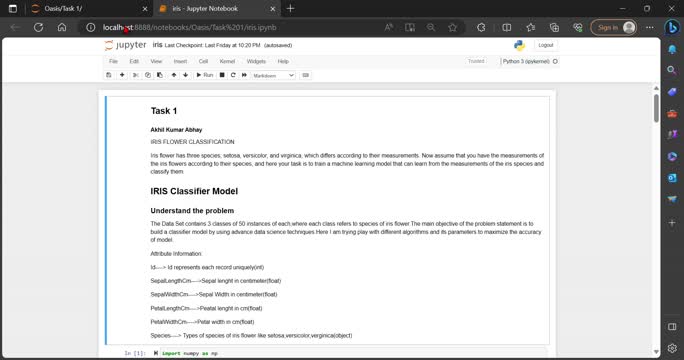Open cell type Markdown dropdown
Viewport: 684px width, 360px height.
click(274, 75)
